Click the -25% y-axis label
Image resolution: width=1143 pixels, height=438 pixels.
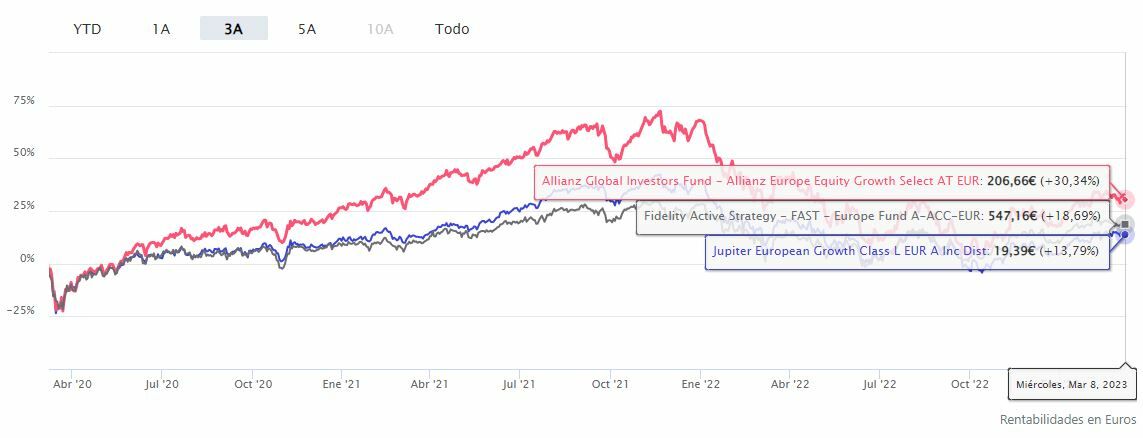pyautogui.click(x=20, y=311)
